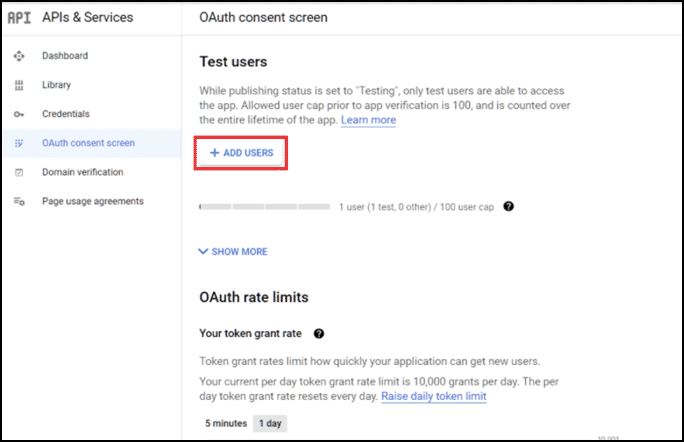Viewport: 684px width, 442px height.
Task: Click the SHOW MORE chevron arrow
Action: [x=203, y=251]
